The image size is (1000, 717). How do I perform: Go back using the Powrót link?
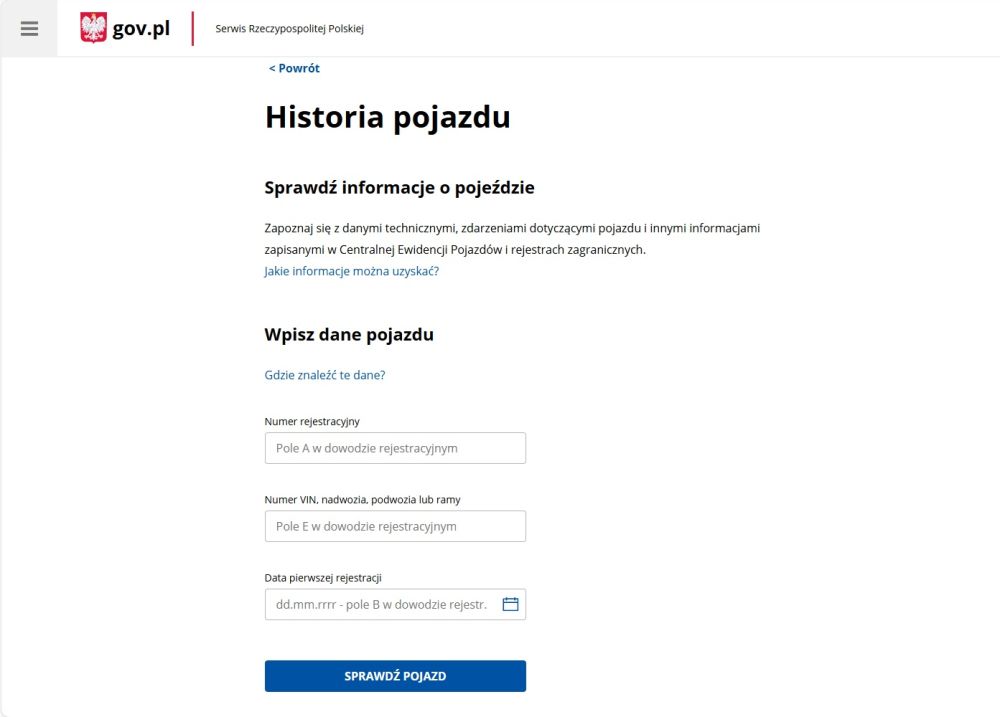click(294, 68)
